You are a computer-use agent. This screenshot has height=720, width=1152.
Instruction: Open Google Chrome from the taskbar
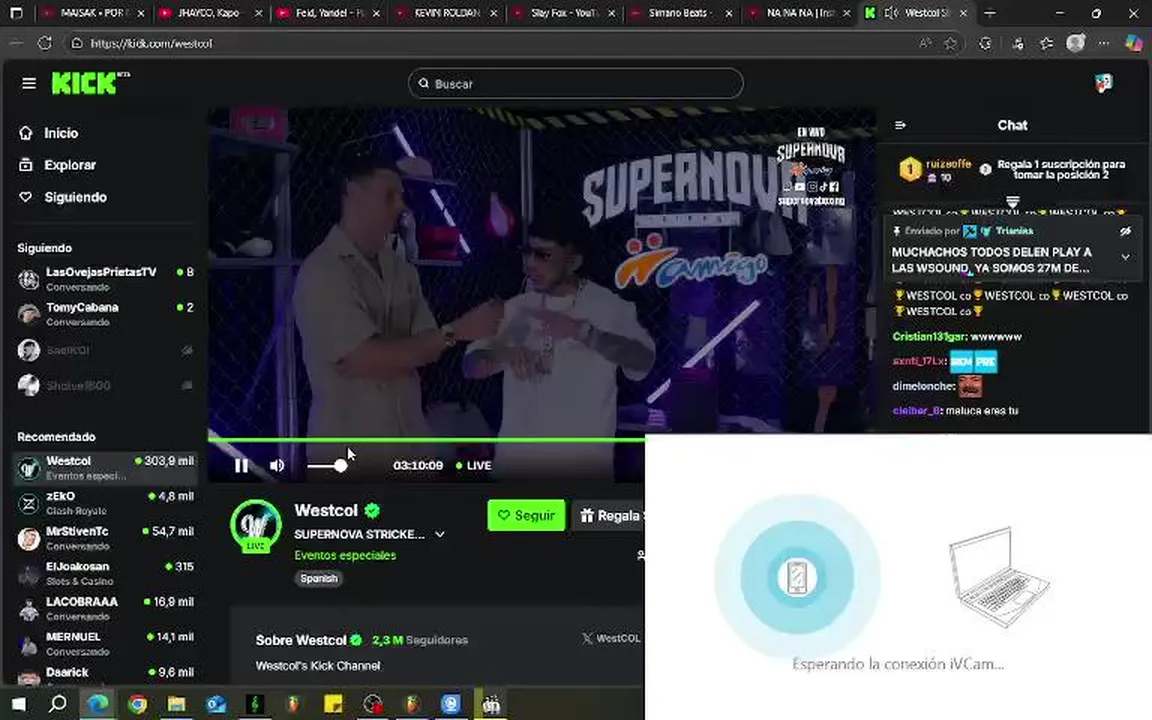[137, 704]
